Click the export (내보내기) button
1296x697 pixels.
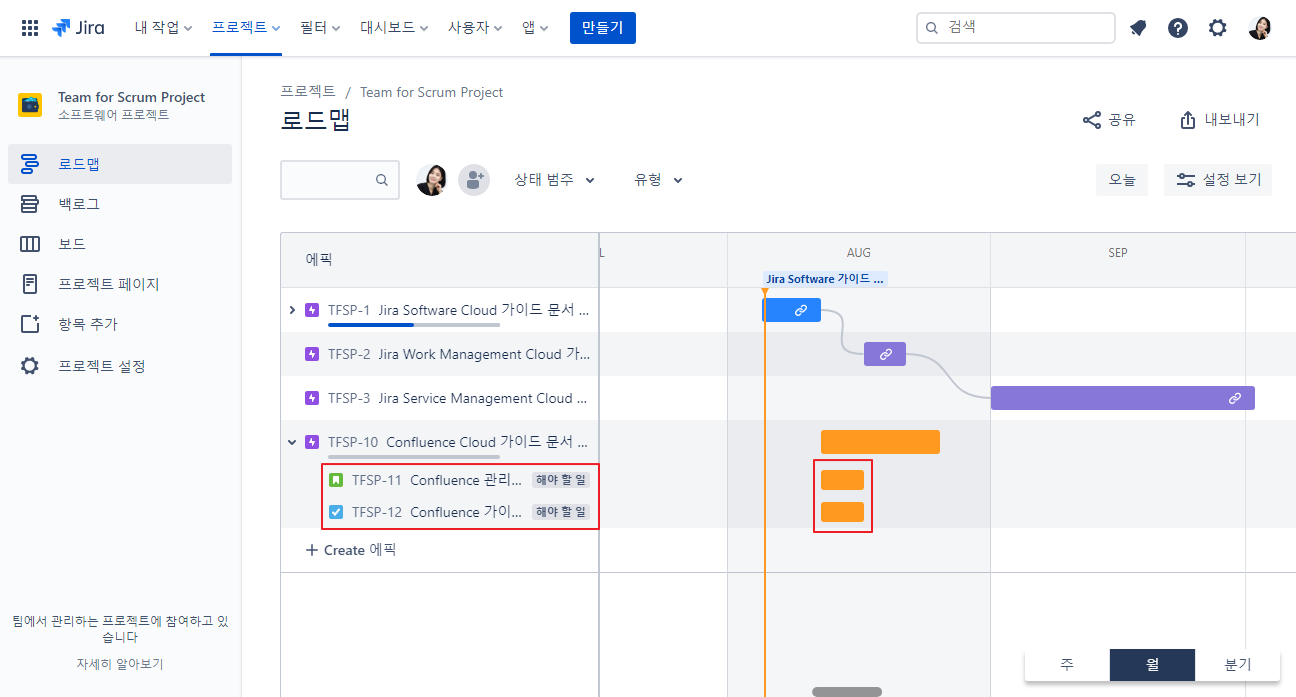1219,120
